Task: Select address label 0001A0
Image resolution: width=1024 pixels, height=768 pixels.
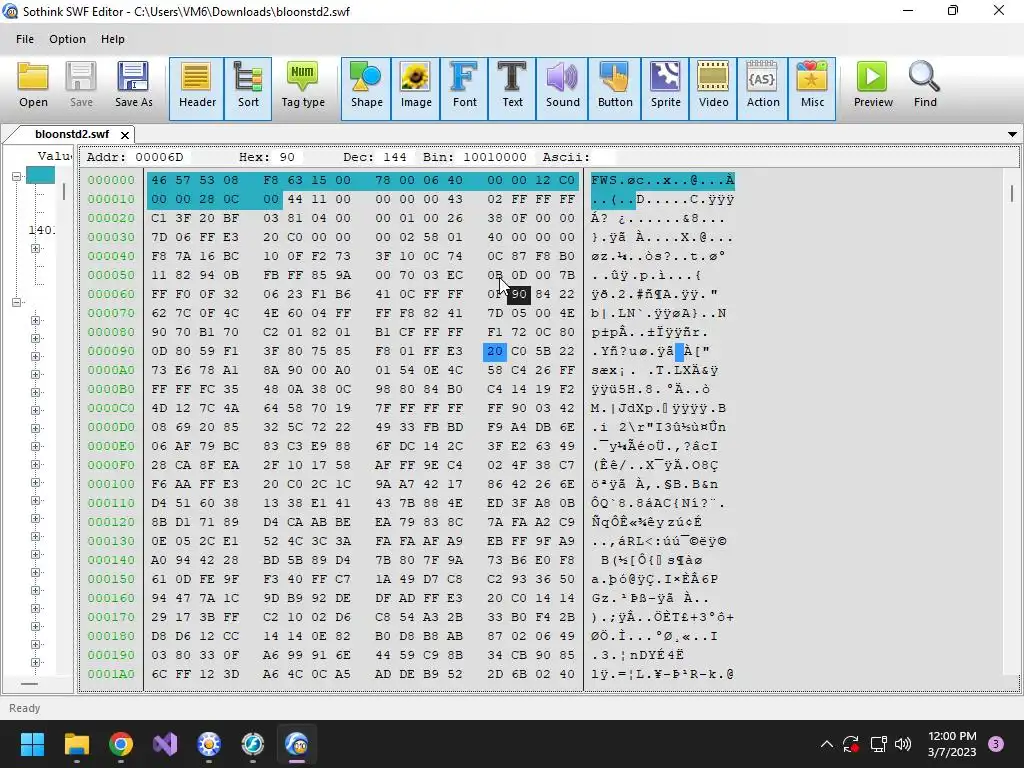Action: [x=111, y=674]
